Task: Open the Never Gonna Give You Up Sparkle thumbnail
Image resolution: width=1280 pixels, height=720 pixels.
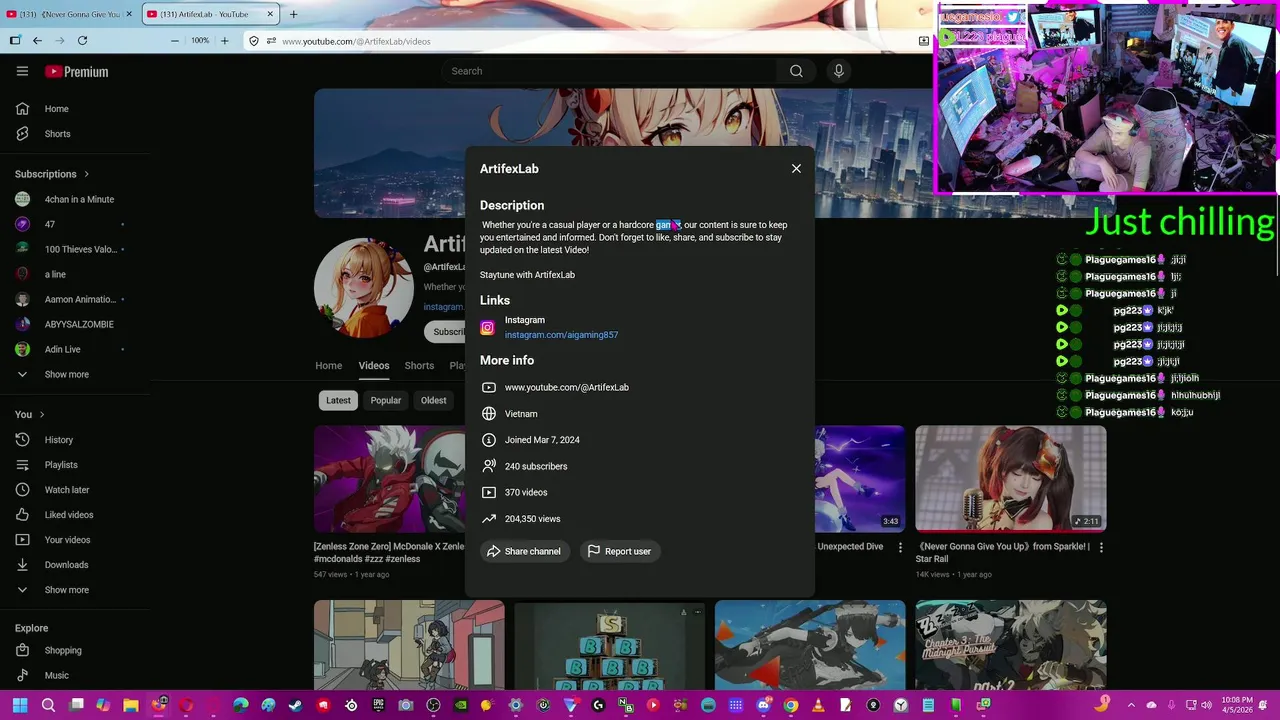Action: click(1011, 478)
